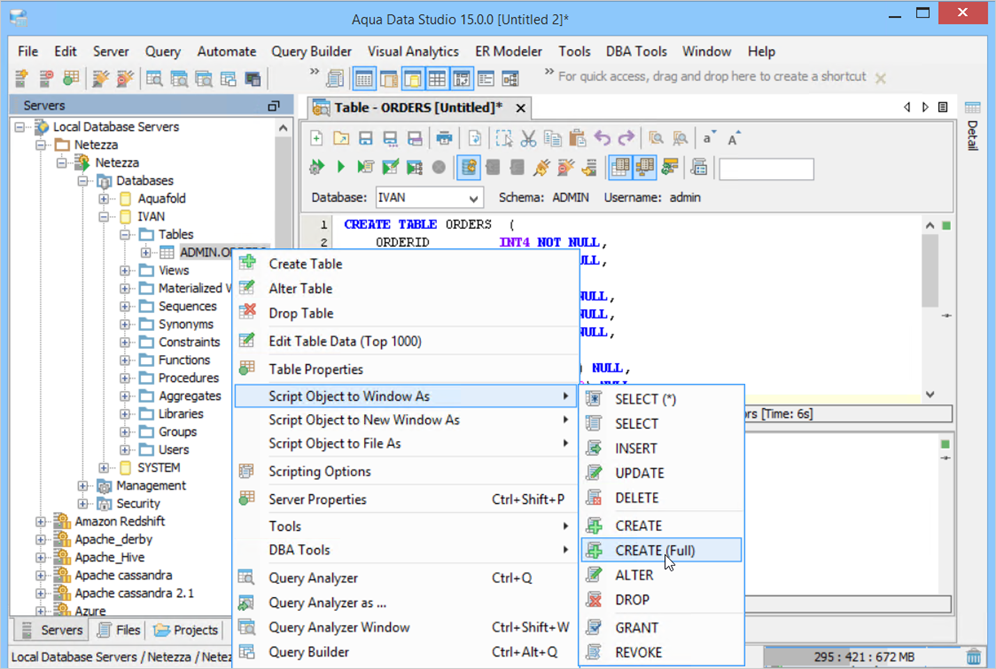Click the Servers panel scroll up arrow
The width and height of the screenshot is (996, 669).
(x=283, y=128)
